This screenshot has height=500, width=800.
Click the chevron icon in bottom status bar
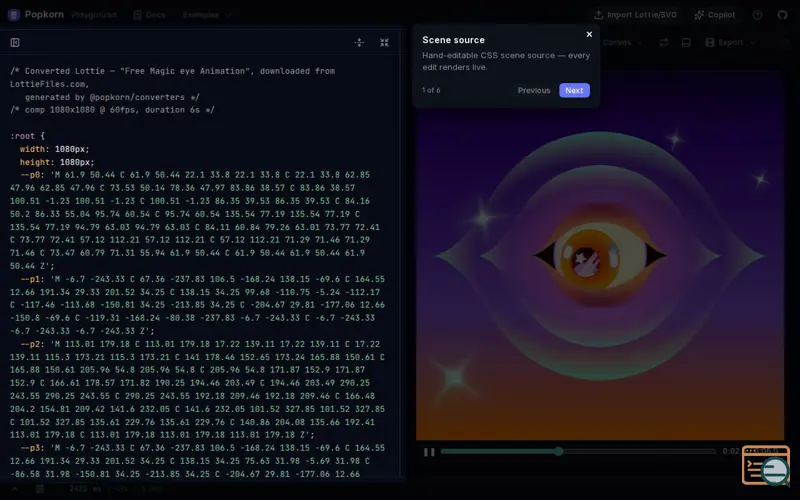pyautogui.click(x=15, y=489)
